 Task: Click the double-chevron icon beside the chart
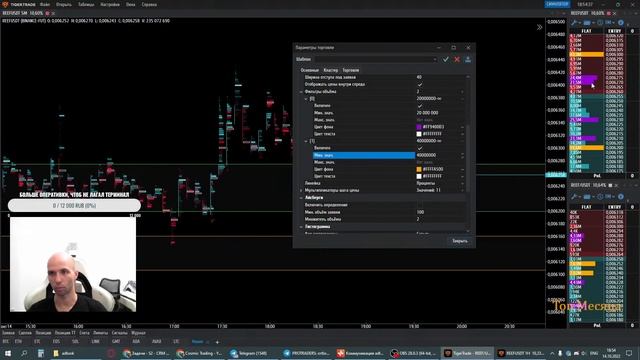(539, 27)
